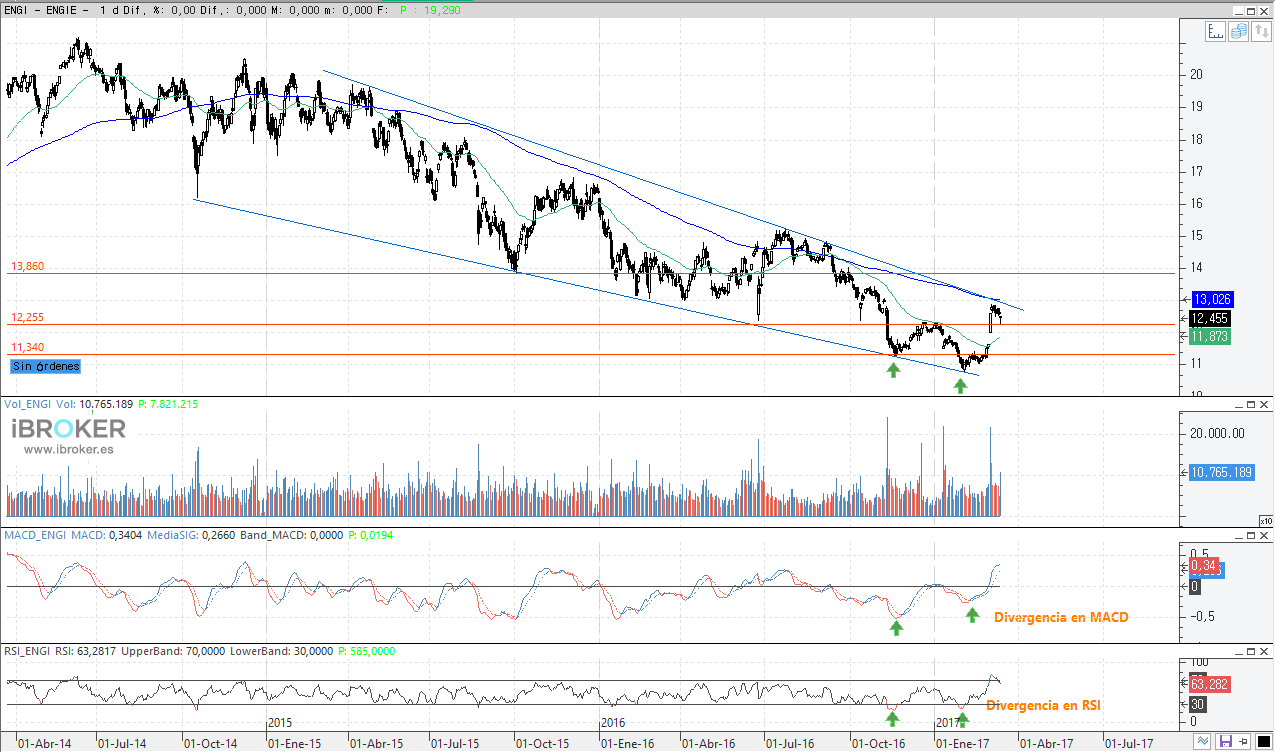
Task: Close the volume panel
Action: click(x=1265, y=404)
